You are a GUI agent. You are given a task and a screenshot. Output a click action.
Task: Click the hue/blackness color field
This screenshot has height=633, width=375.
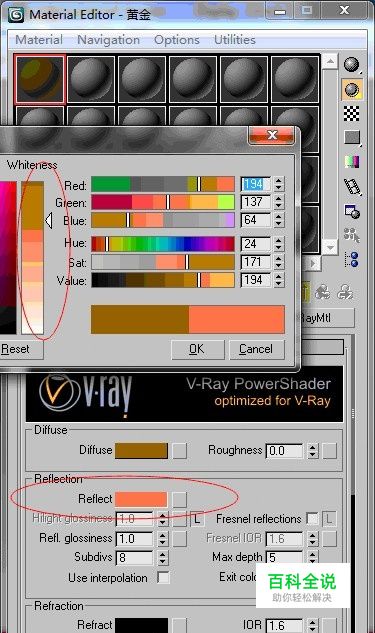[8, 258]
